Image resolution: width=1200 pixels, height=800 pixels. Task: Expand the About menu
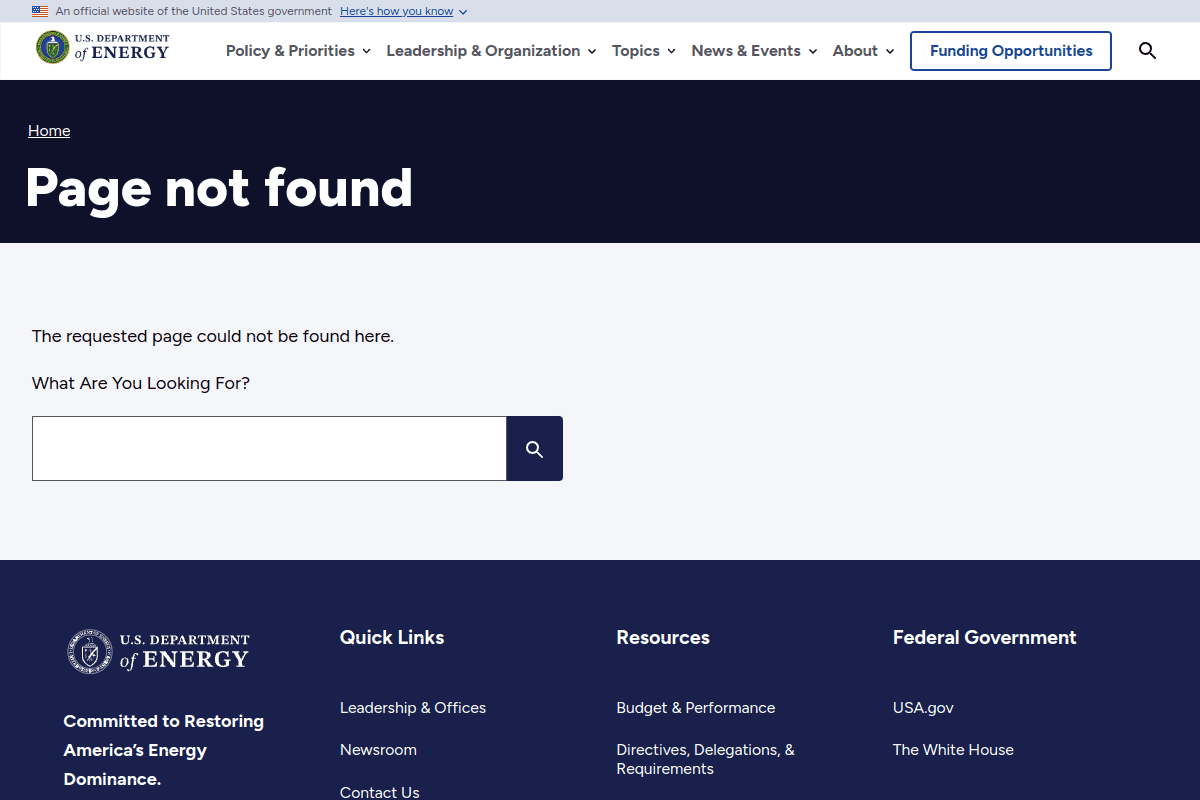pyautogui.click(x=863, y=51)
